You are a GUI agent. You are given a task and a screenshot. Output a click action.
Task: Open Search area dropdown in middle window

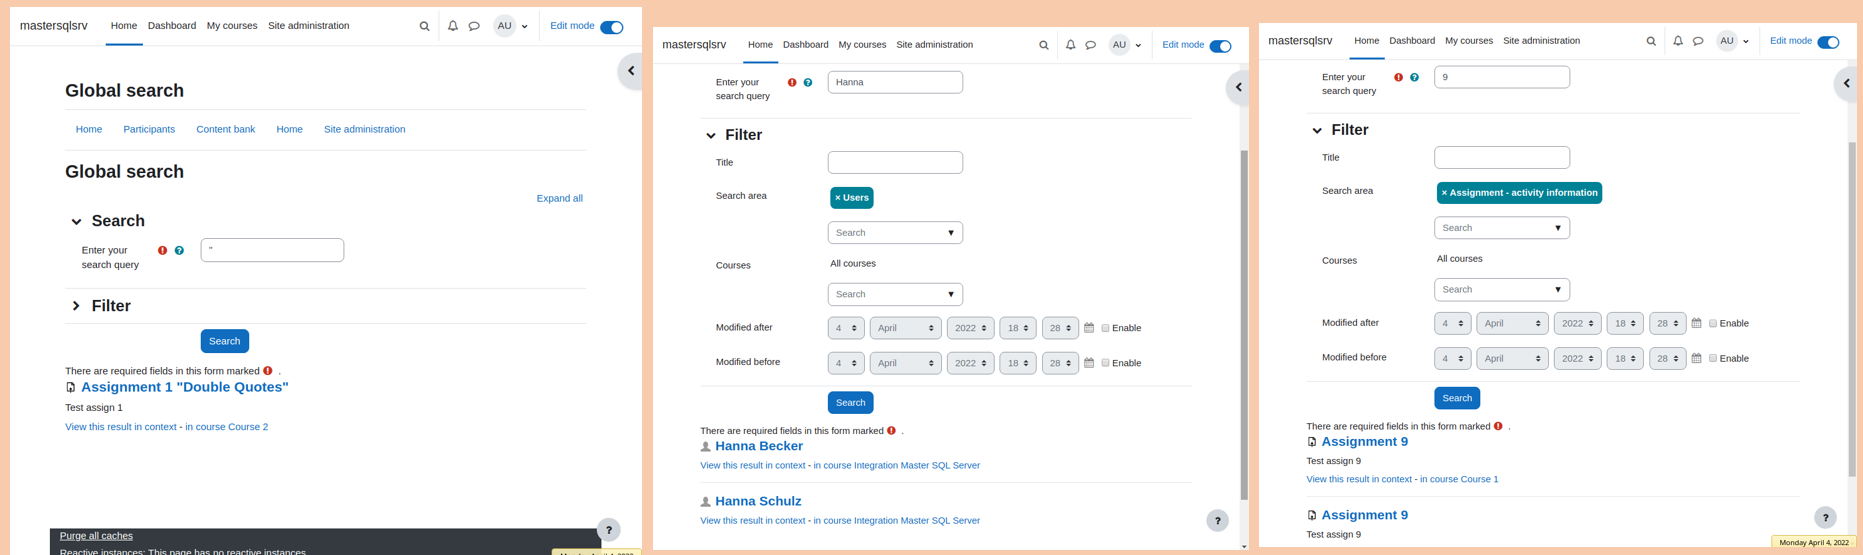click(x=895, y=233)
